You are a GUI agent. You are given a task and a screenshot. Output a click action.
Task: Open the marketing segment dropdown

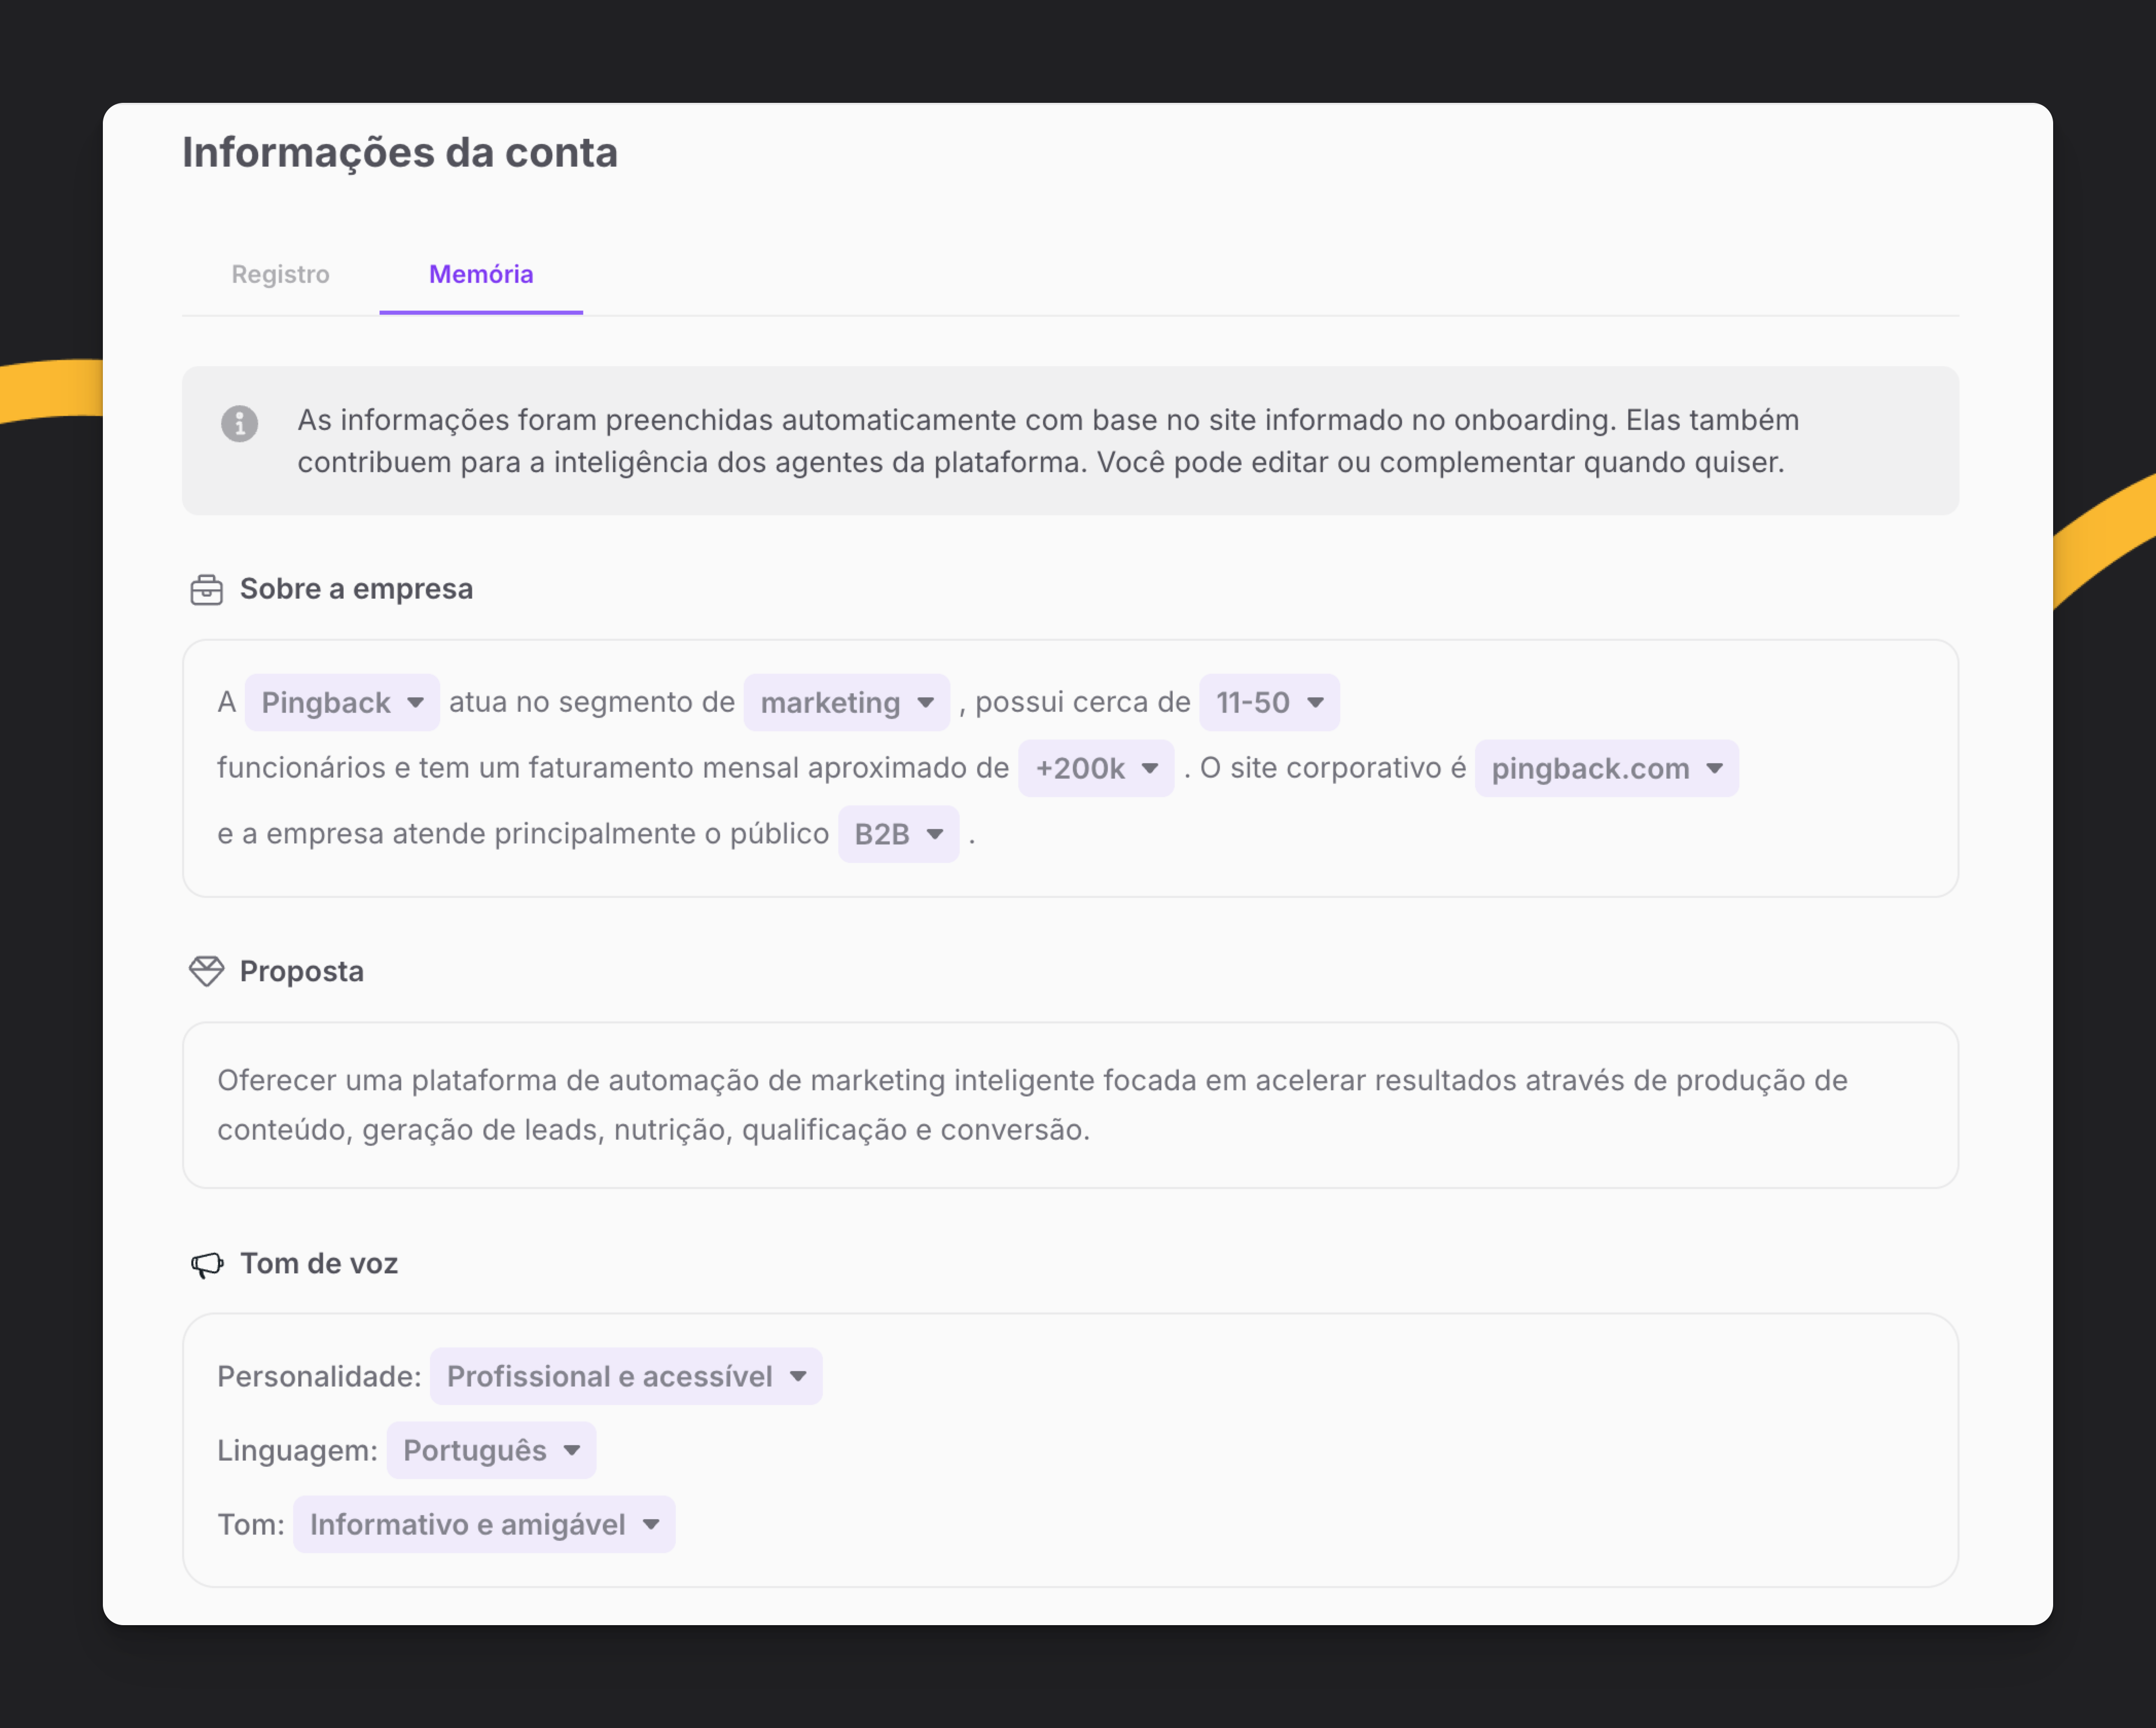click(x=847, y=702)
